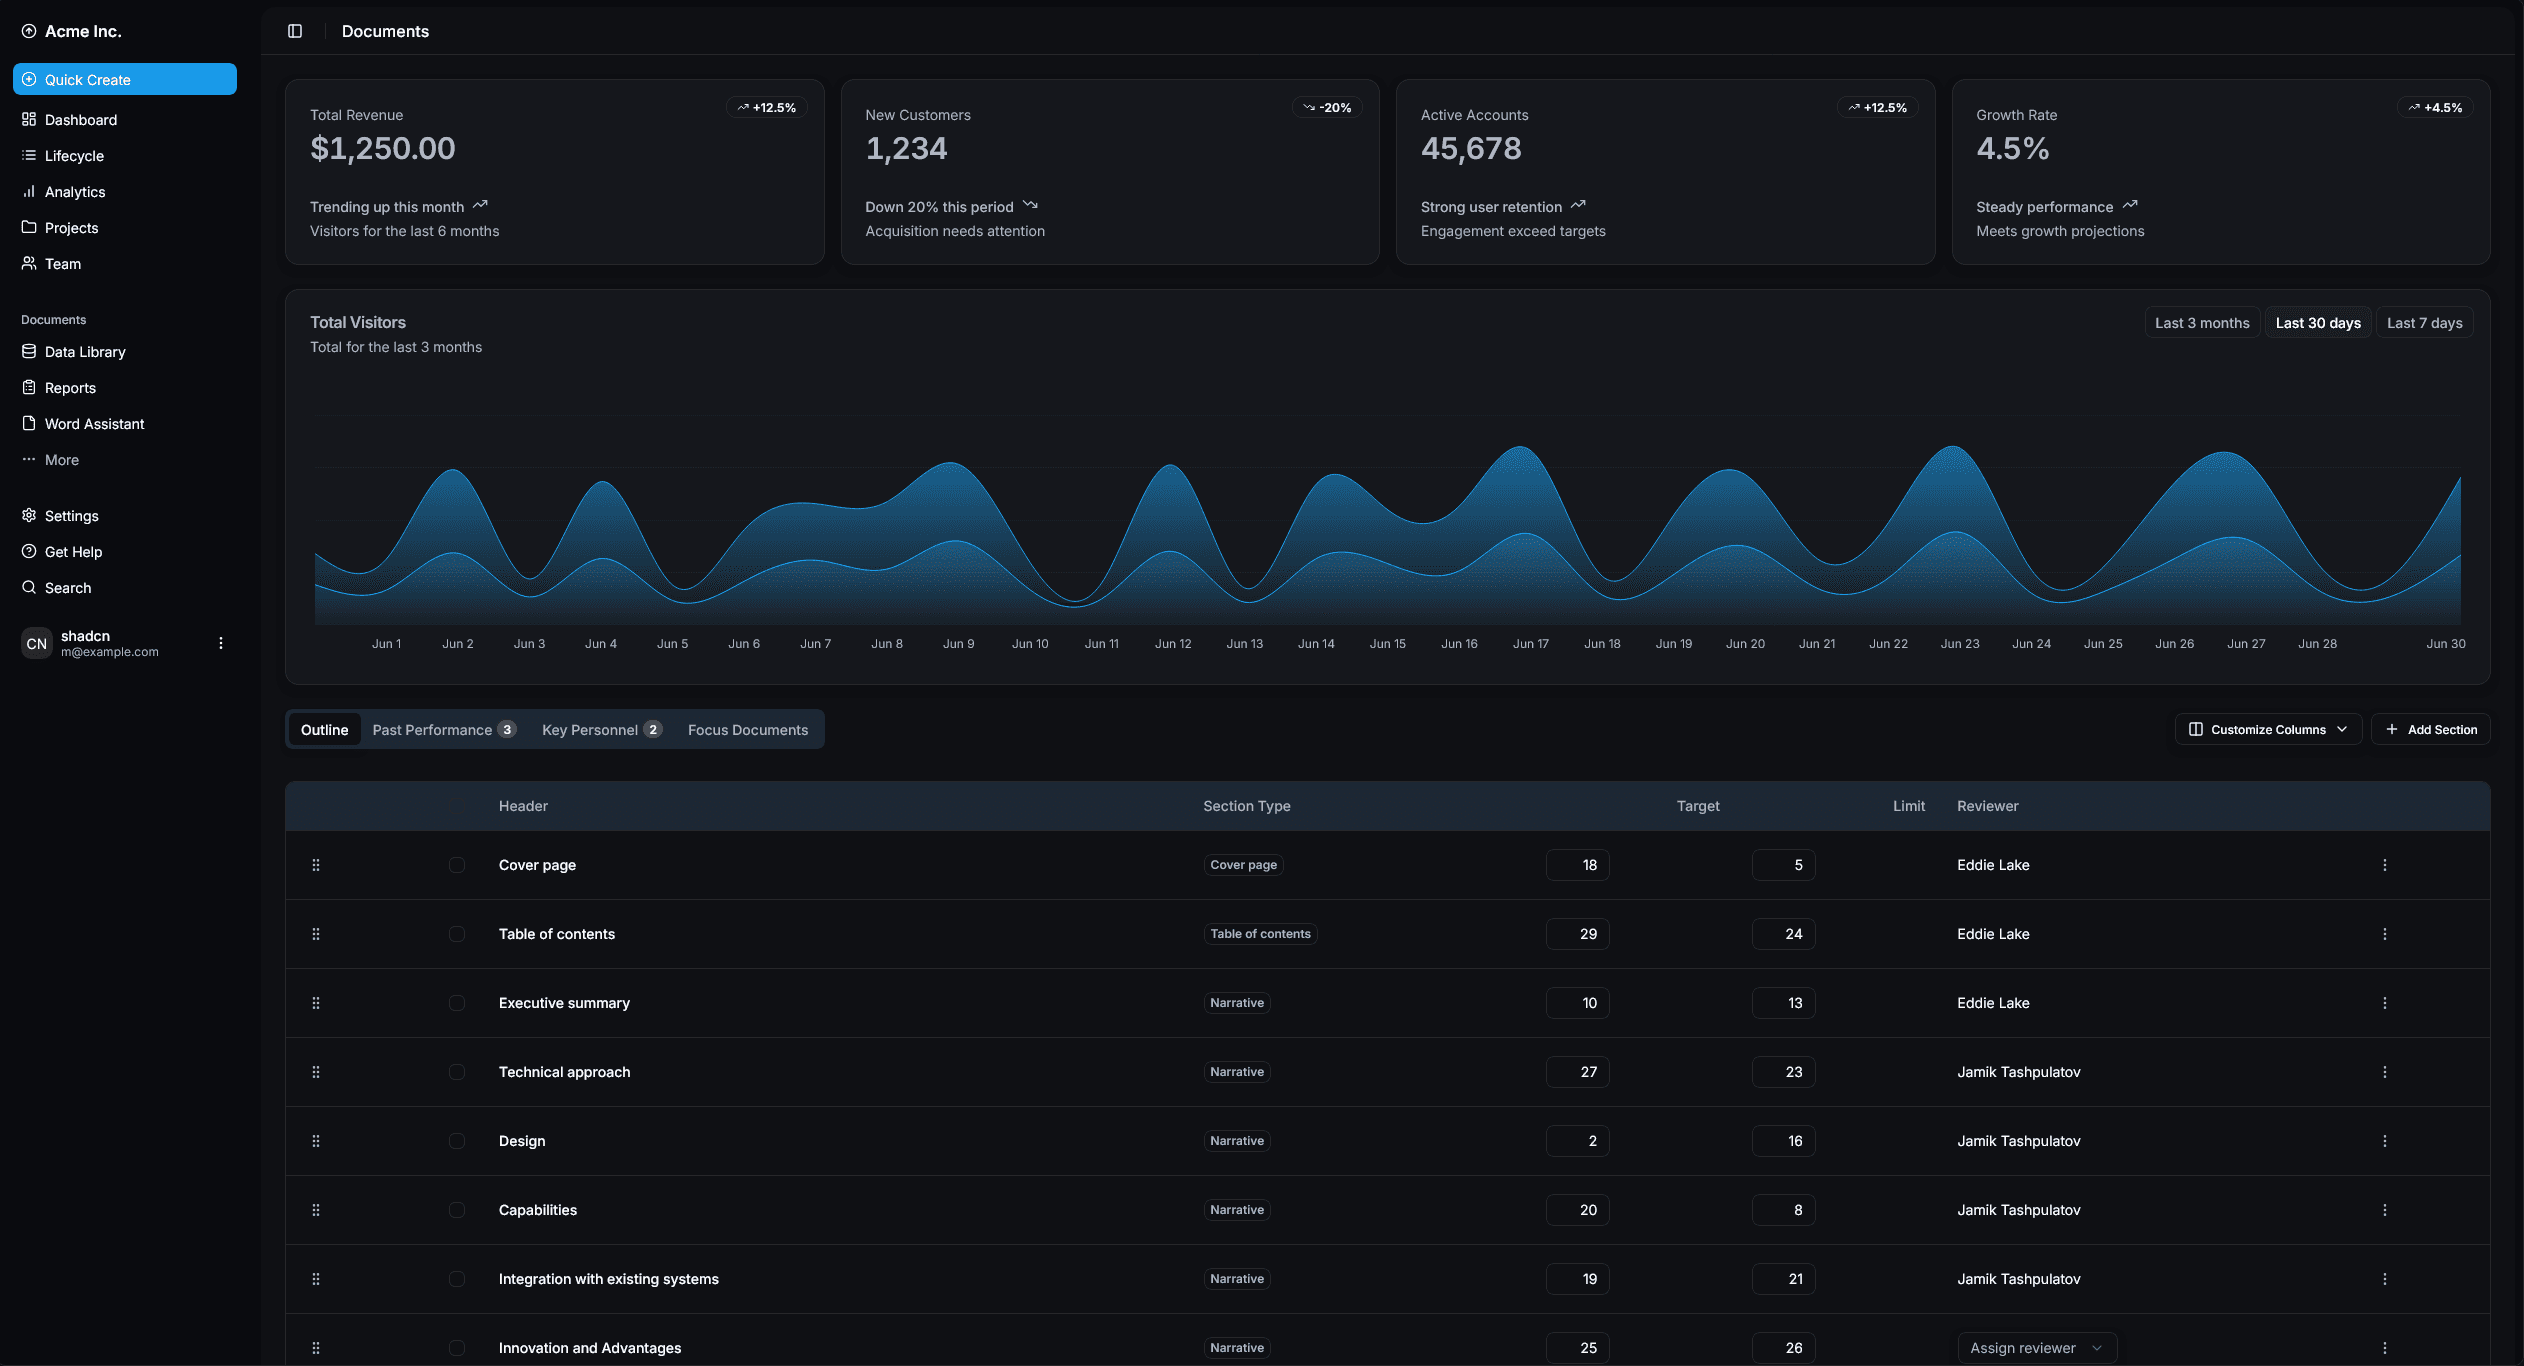Image resolution: width=2524 pixels, height=1366 pixels.
Task: Switch to the Key Personnel tab
Action: click(x=601, y=730)
